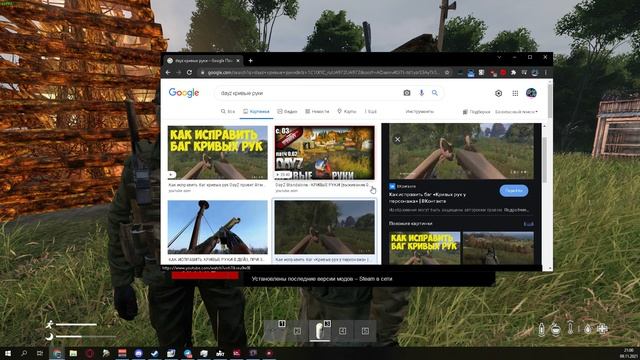Reload the Google page in the browser

click(x=189, y=72)
